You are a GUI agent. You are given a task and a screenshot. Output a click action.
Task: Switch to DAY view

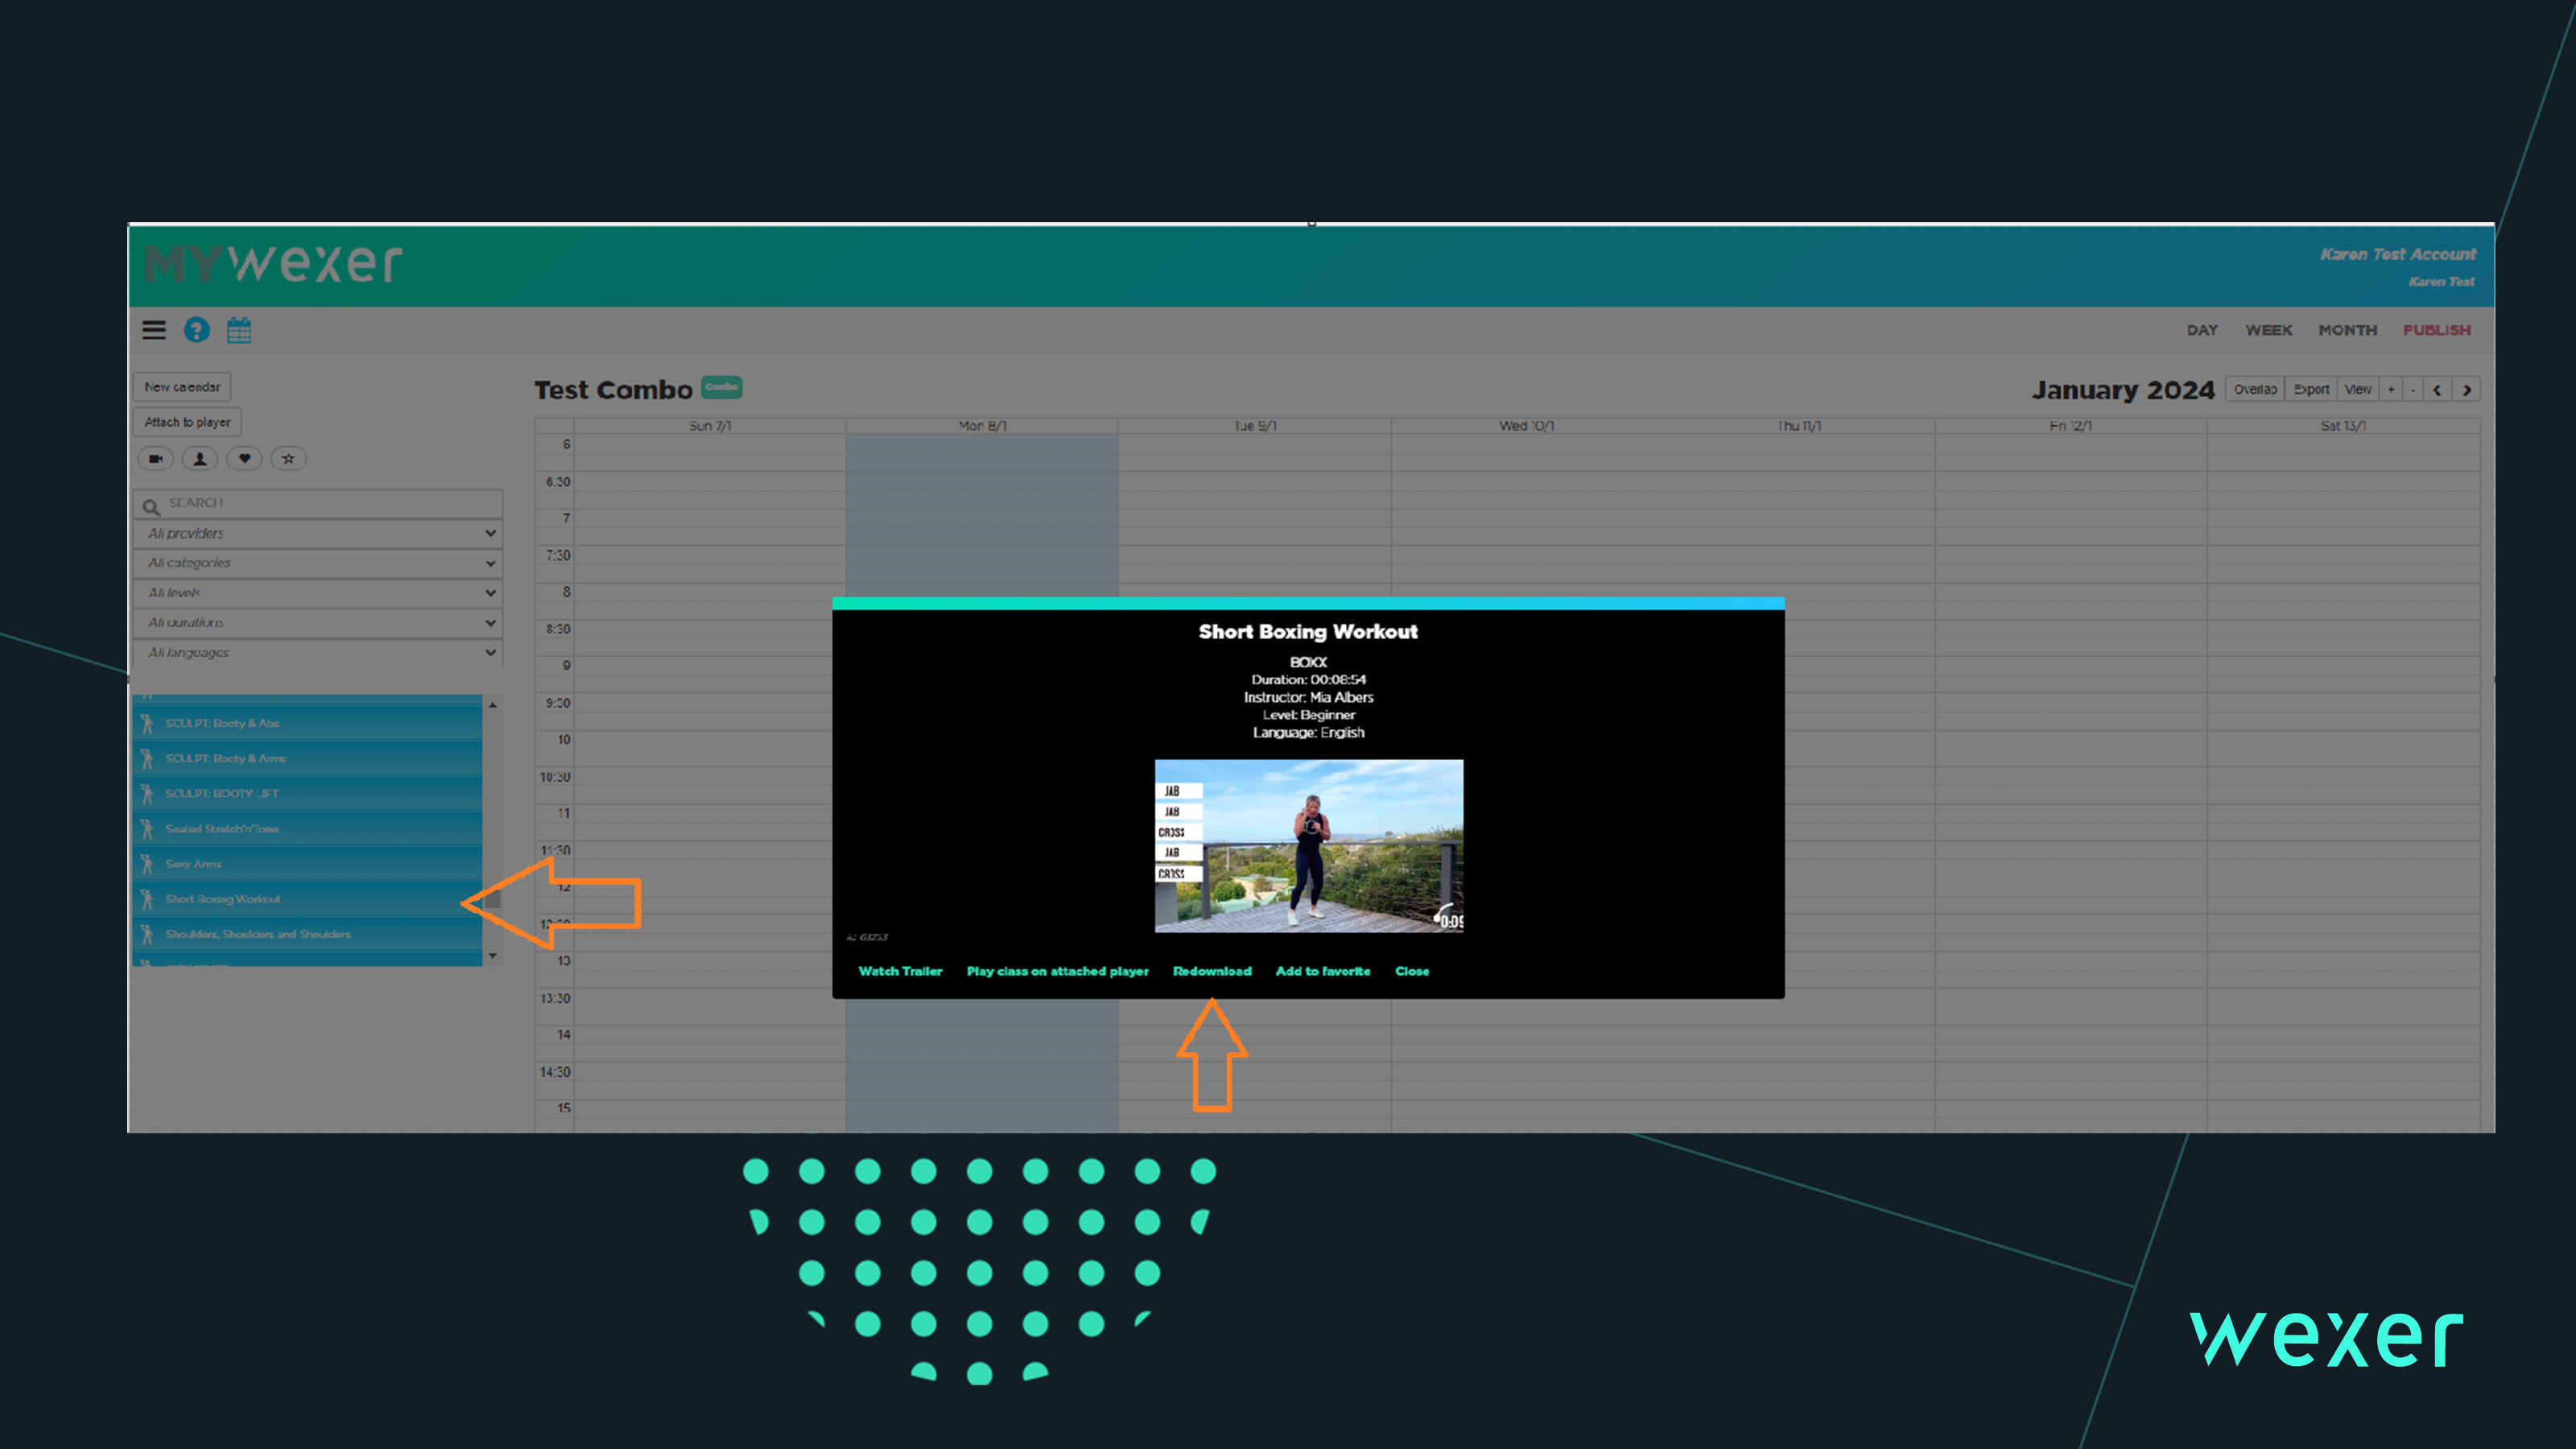2202,330
